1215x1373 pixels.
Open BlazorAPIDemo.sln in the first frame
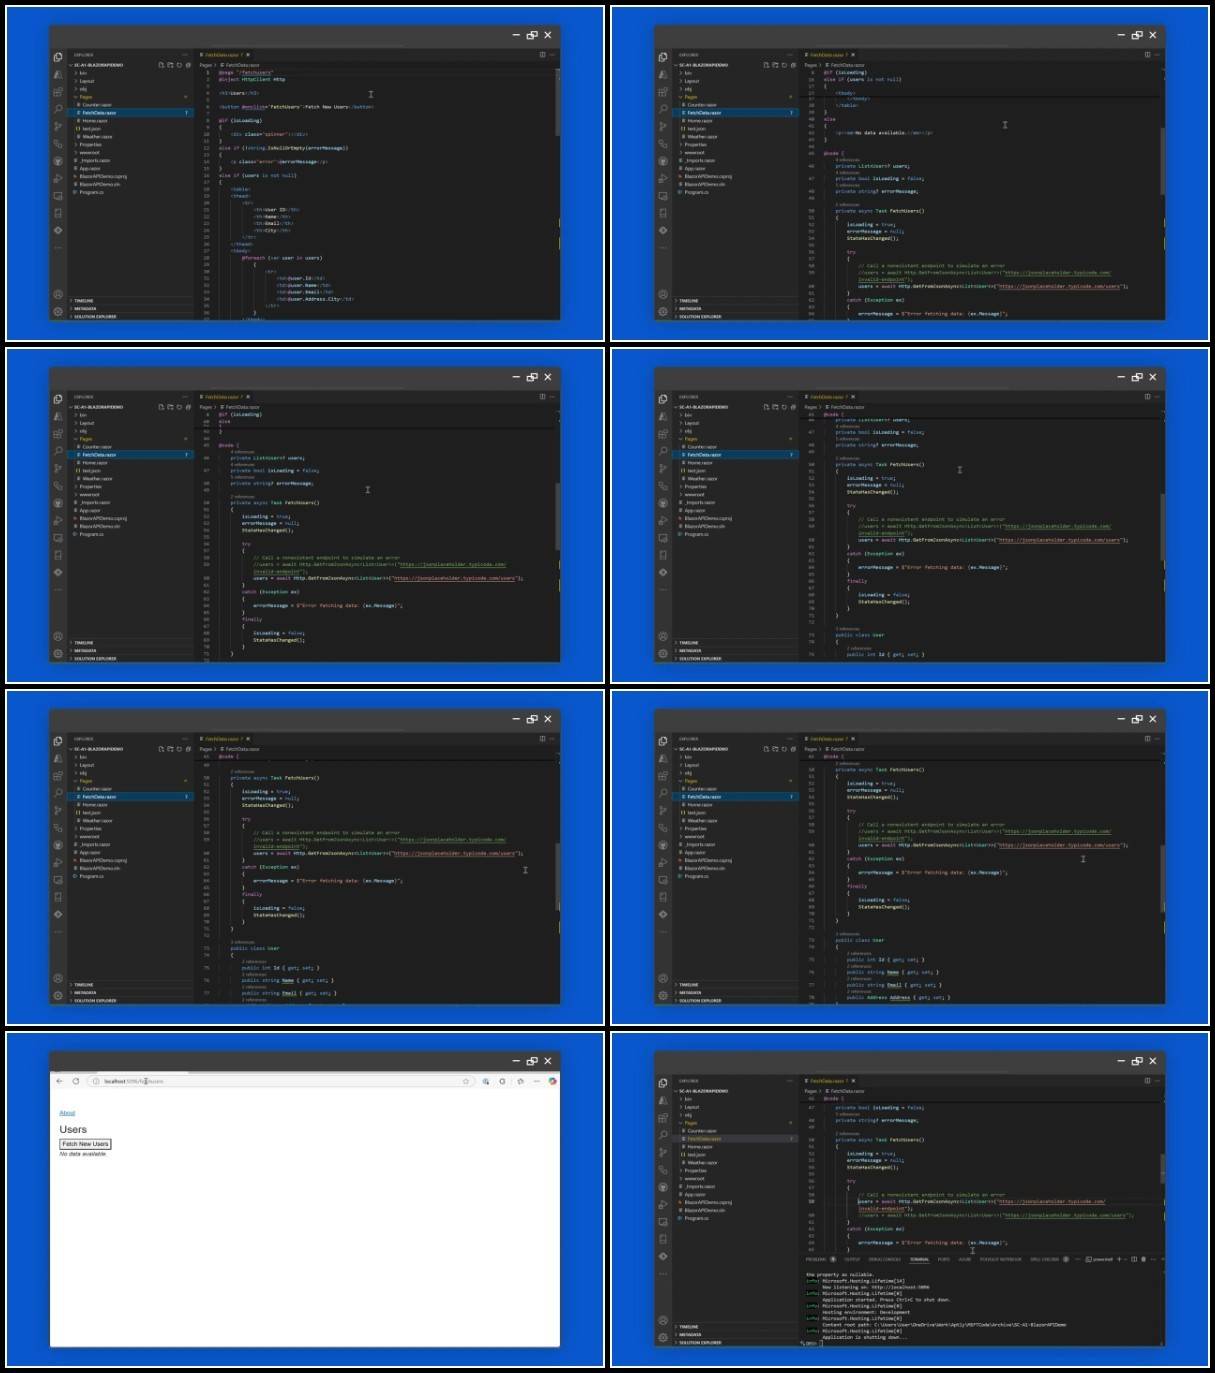coord(132,184)
